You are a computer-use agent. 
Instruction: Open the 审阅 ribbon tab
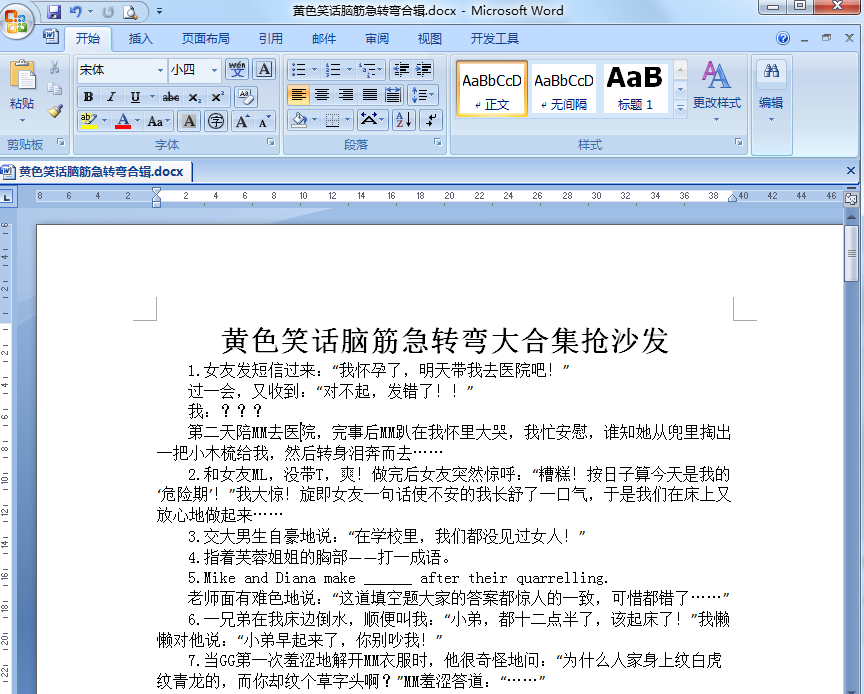[x=377, y=38]
